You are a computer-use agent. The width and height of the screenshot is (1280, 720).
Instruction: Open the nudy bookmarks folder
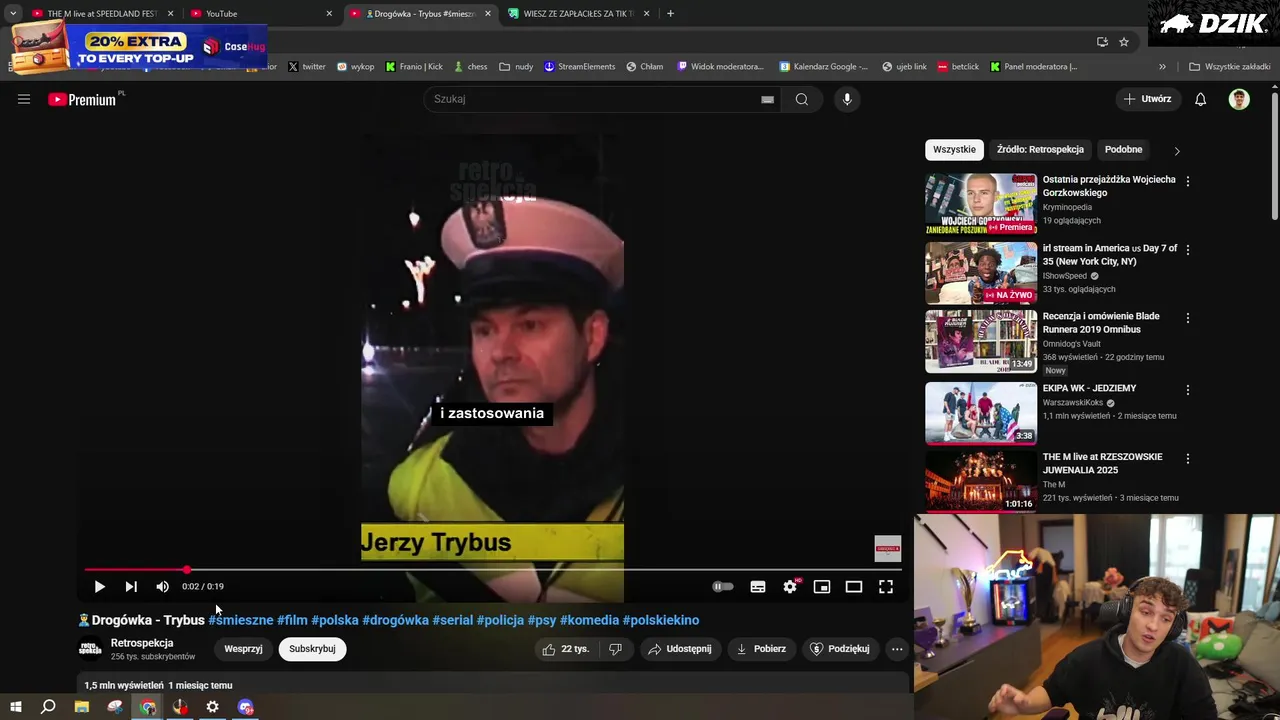(516, 67)
